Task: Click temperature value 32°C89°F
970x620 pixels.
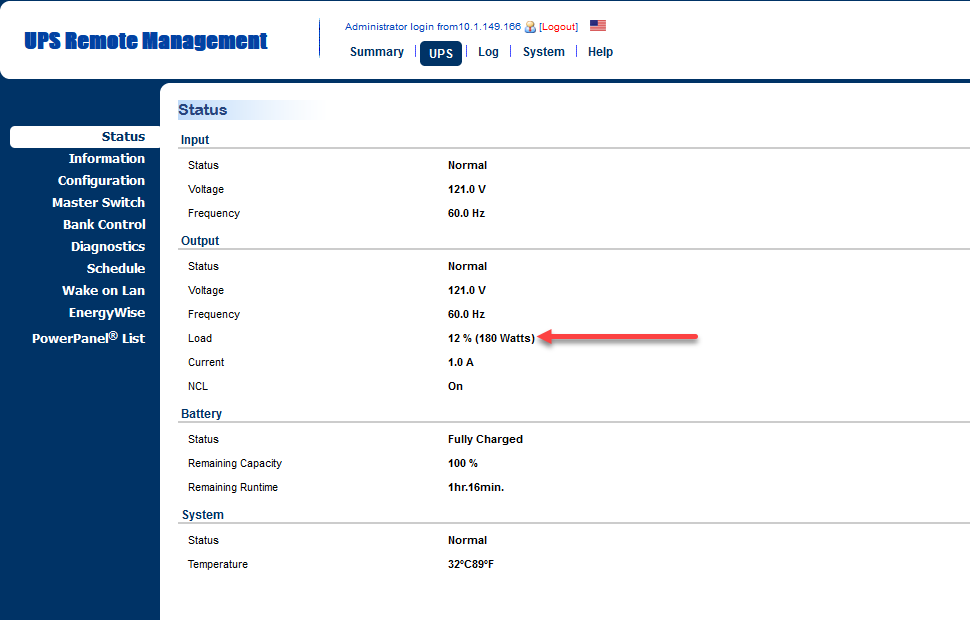Action: tap(471, 564)
